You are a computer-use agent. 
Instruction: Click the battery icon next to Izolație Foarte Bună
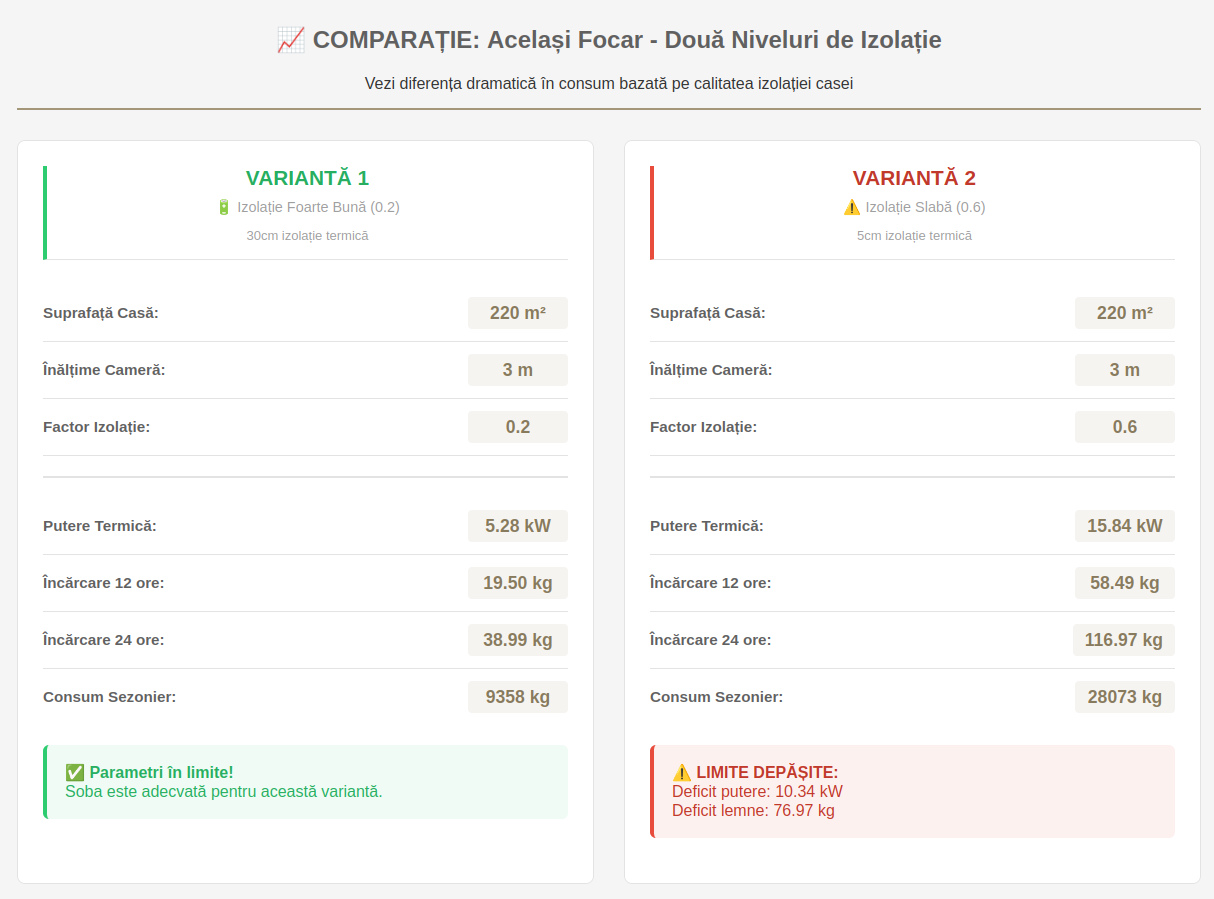click(224, 207)
